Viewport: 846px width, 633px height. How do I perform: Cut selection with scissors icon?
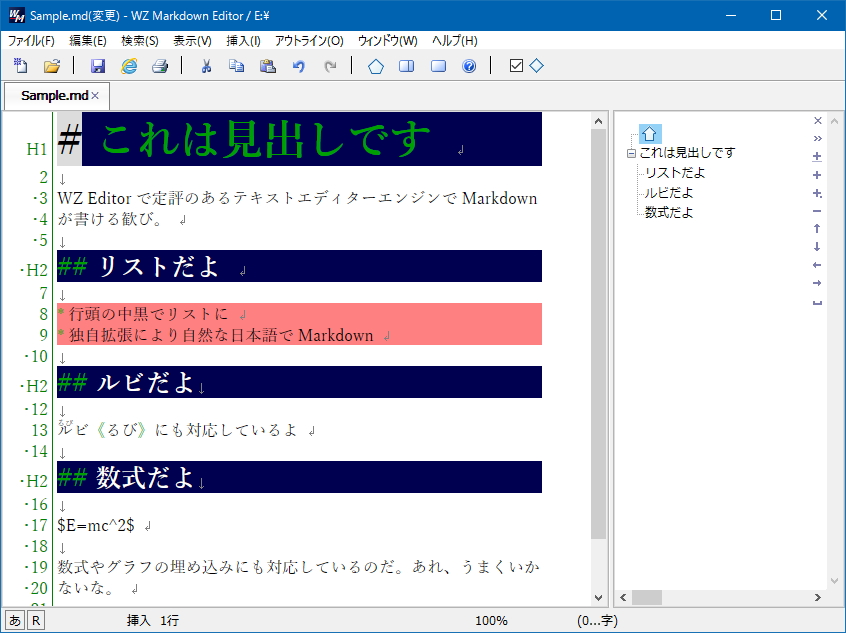(206, 66)
